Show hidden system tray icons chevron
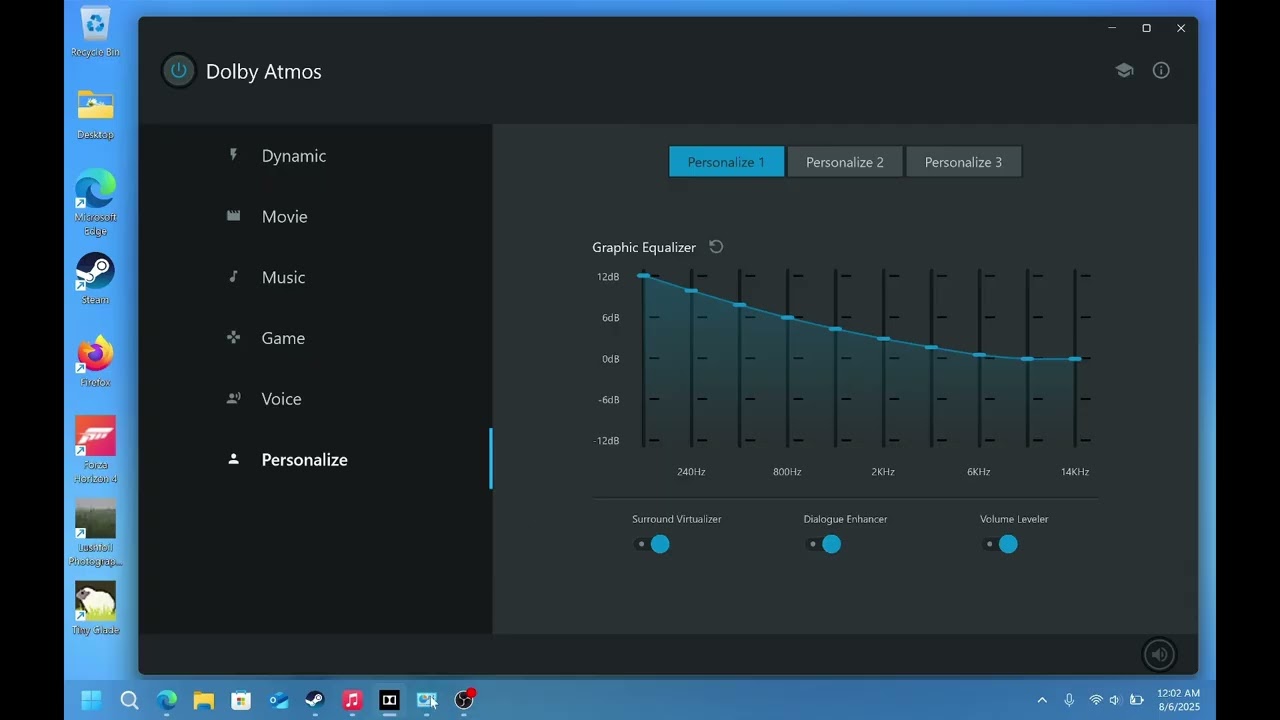 click(1042, 700)
